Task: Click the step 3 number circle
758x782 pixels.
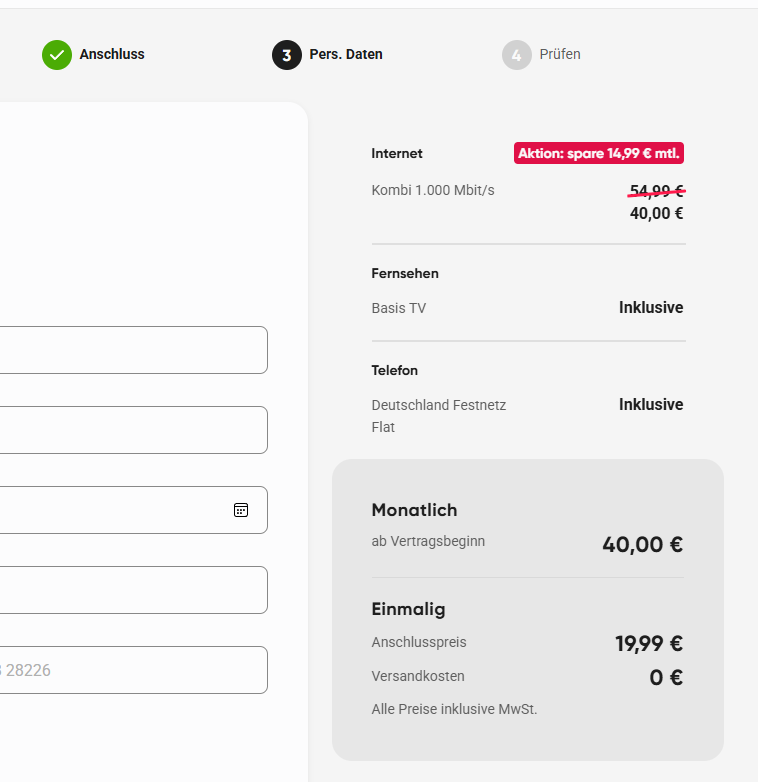Action: click(287, 55)
